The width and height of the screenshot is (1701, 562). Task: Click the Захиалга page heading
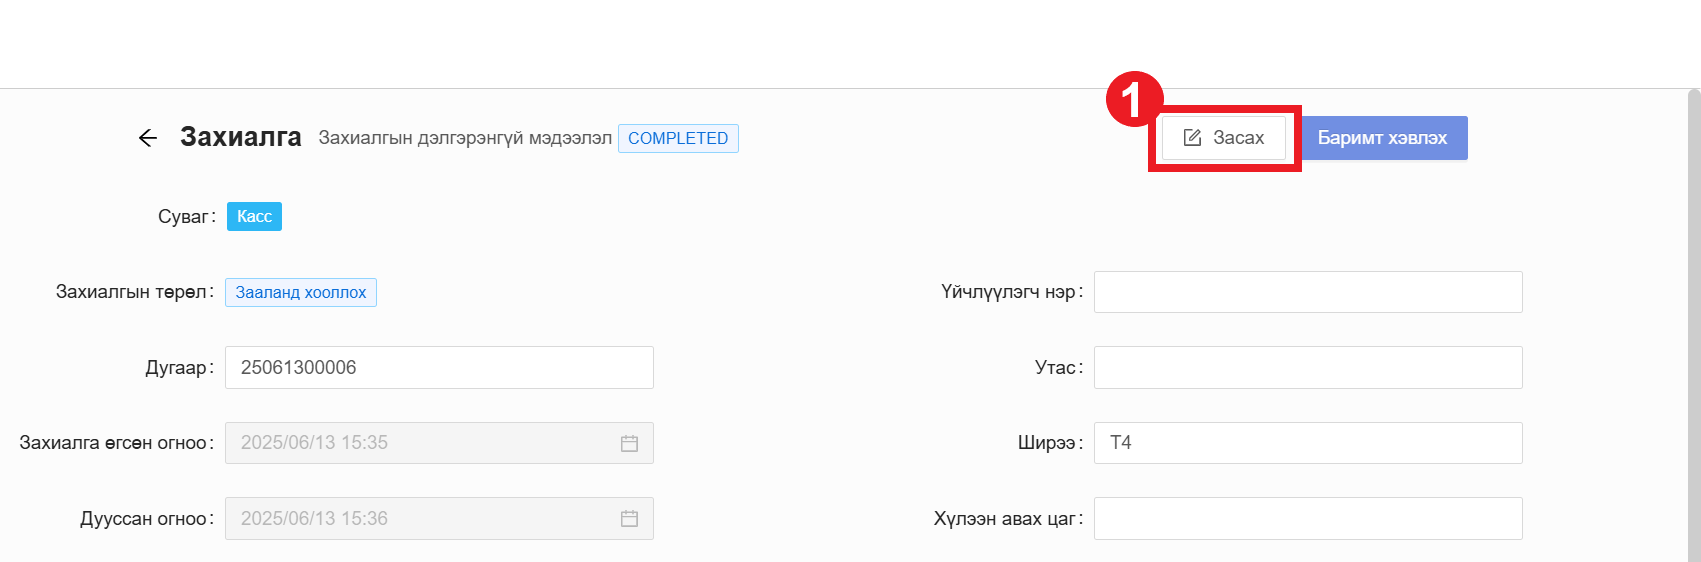pyautogui.click(x=240, y=137)
